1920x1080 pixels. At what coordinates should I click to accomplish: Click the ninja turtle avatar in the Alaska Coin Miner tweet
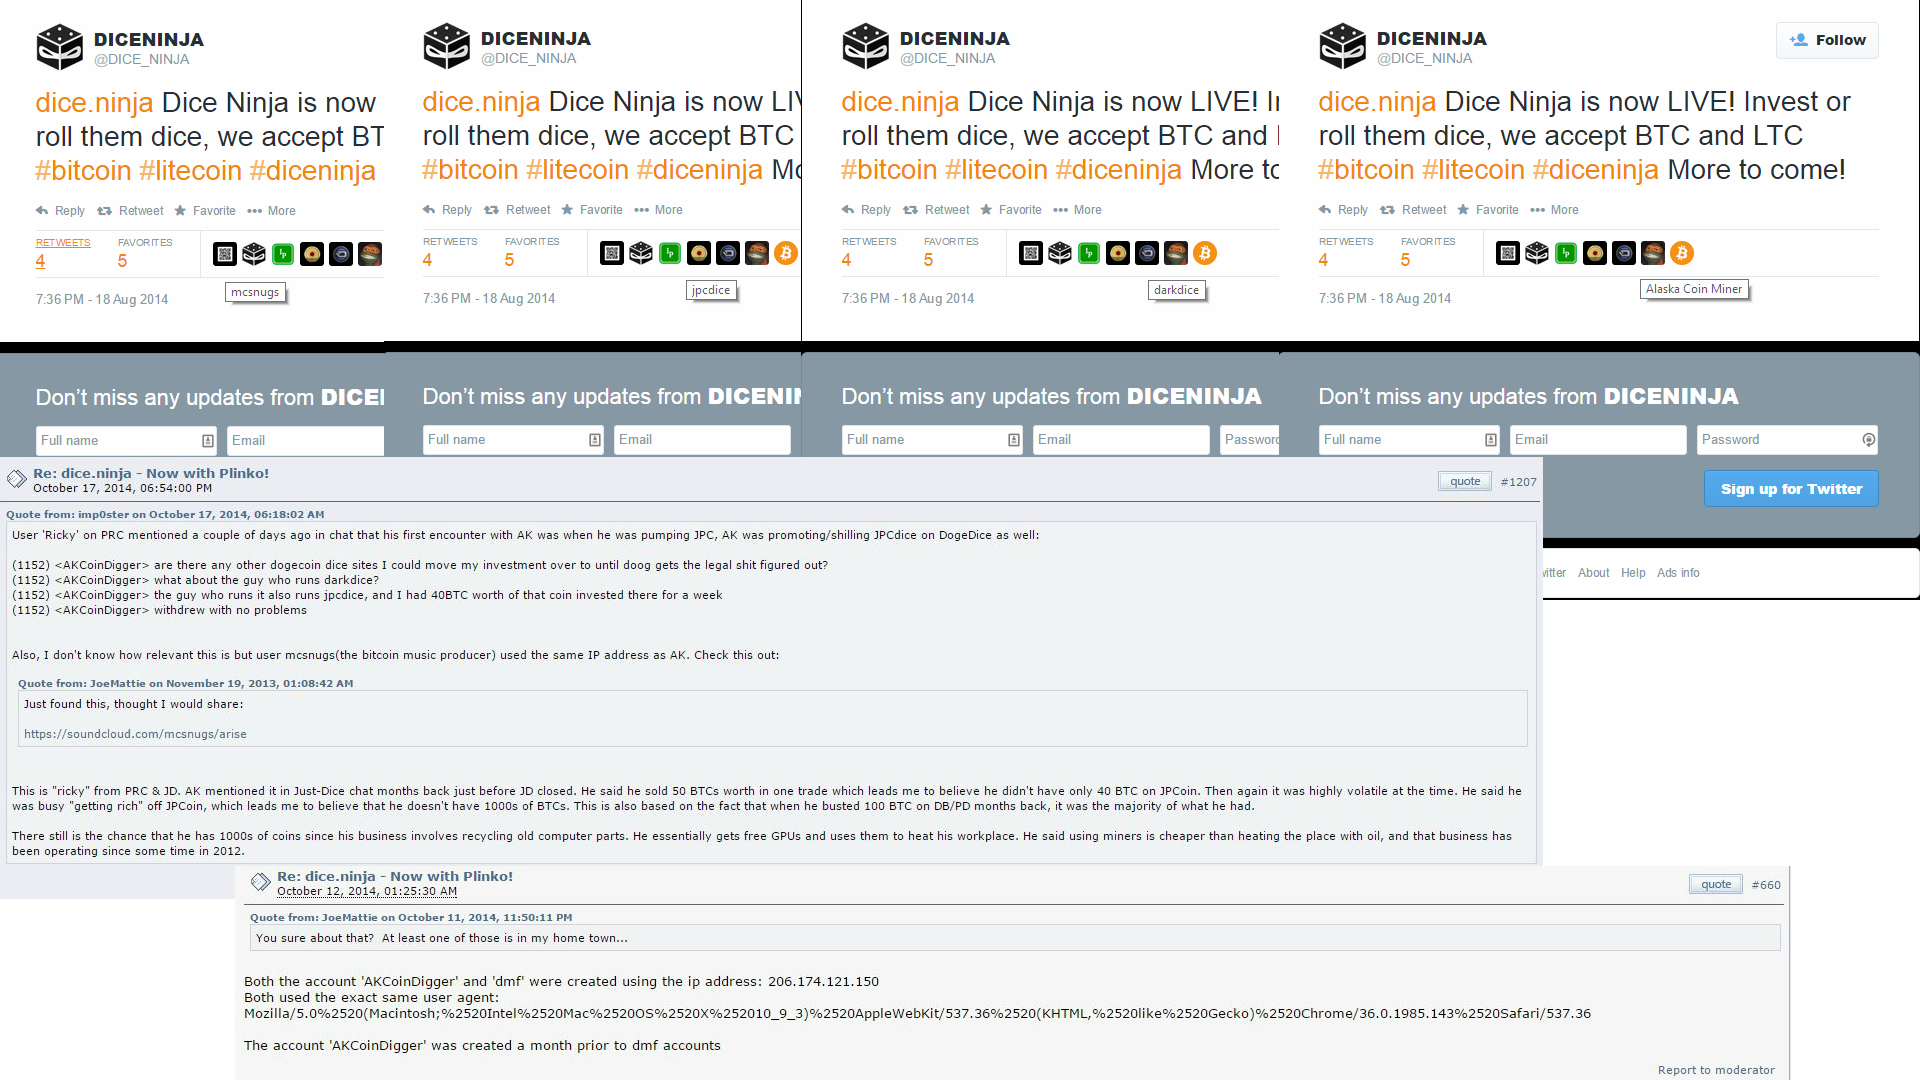tap(1653, 253)
